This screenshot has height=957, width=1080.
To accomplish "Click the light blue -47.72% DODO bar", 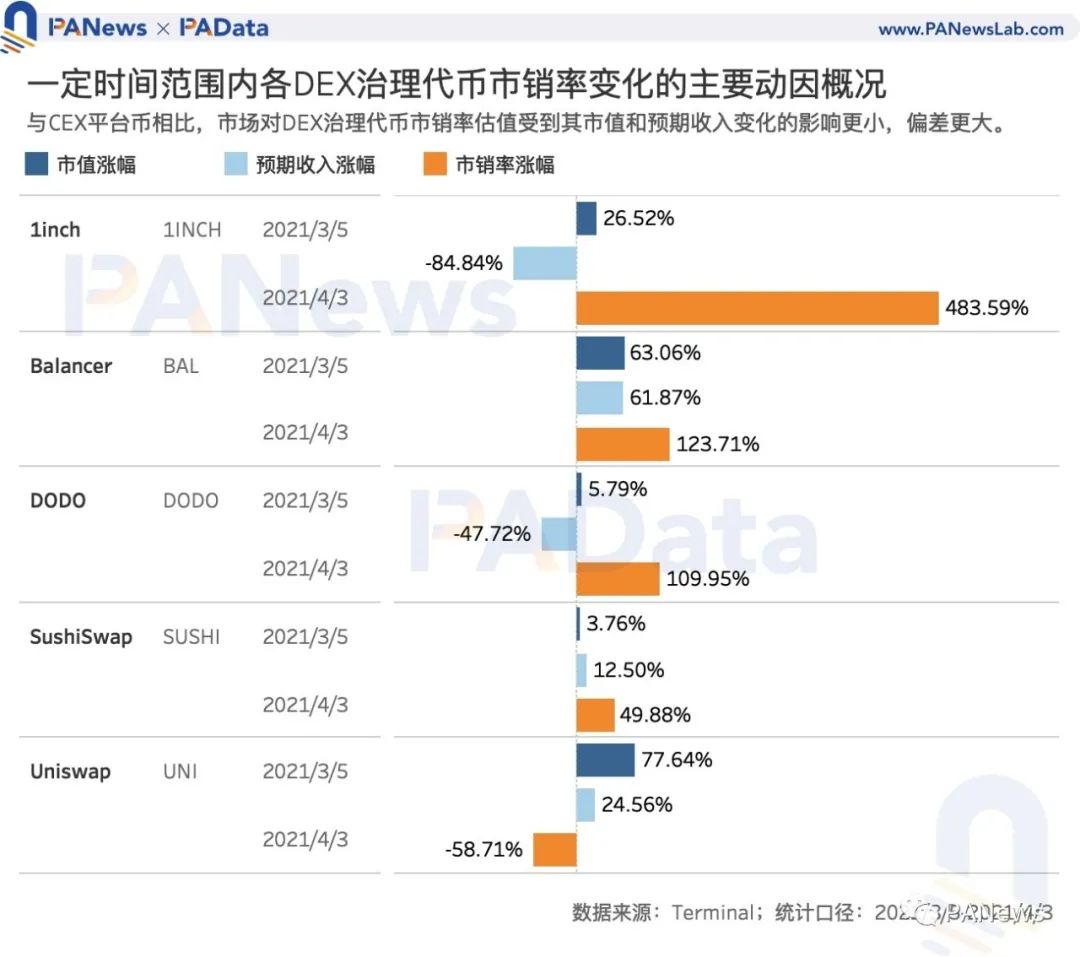I will (559, 534).
